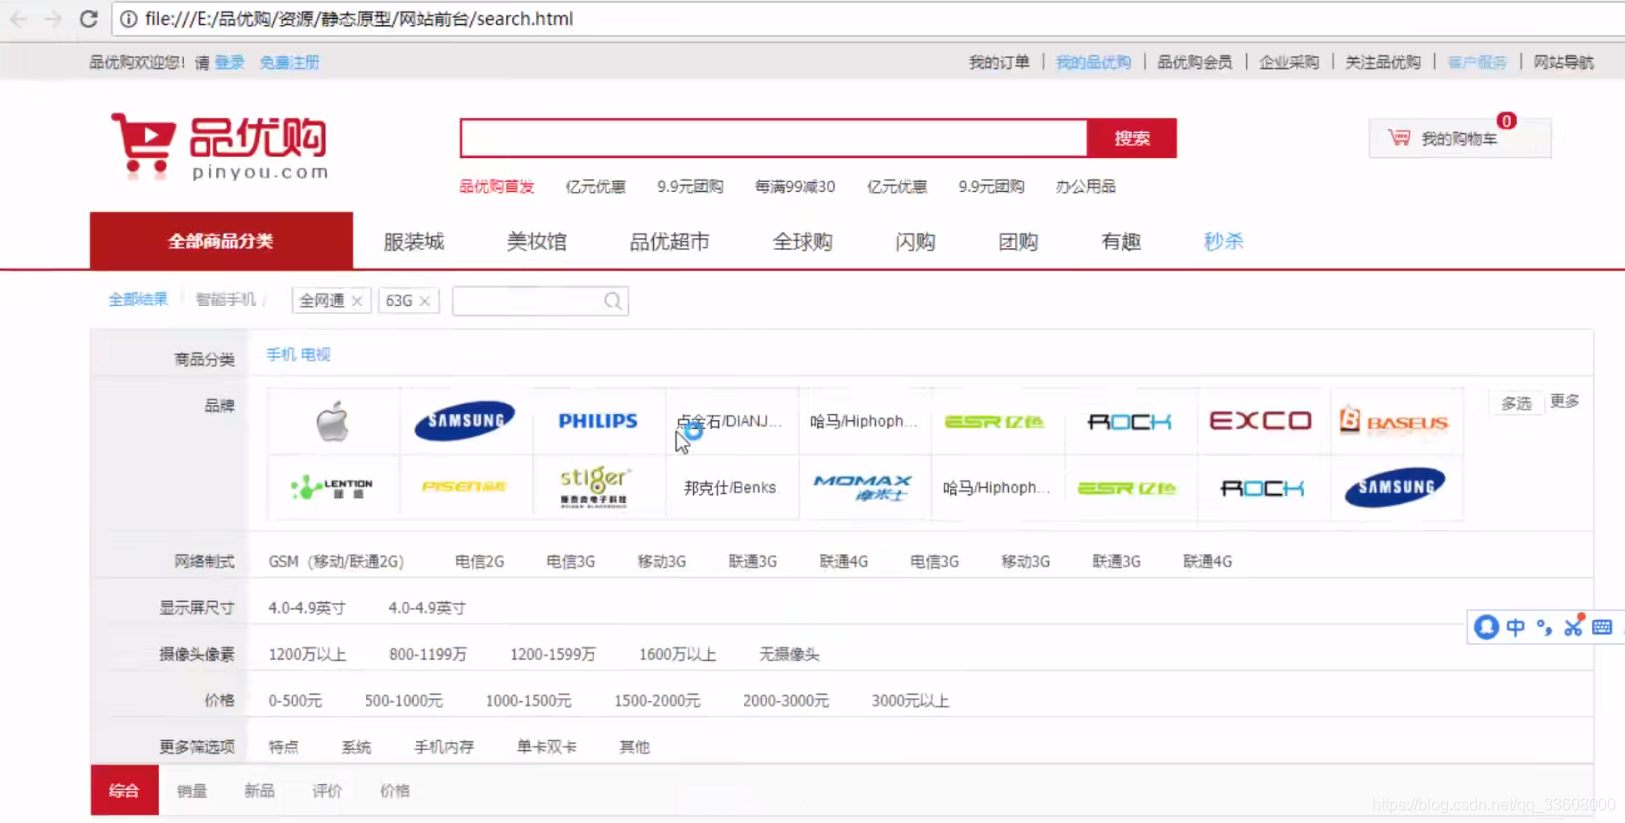
Task: Click the shopping cart icon
Action: 1399,137
